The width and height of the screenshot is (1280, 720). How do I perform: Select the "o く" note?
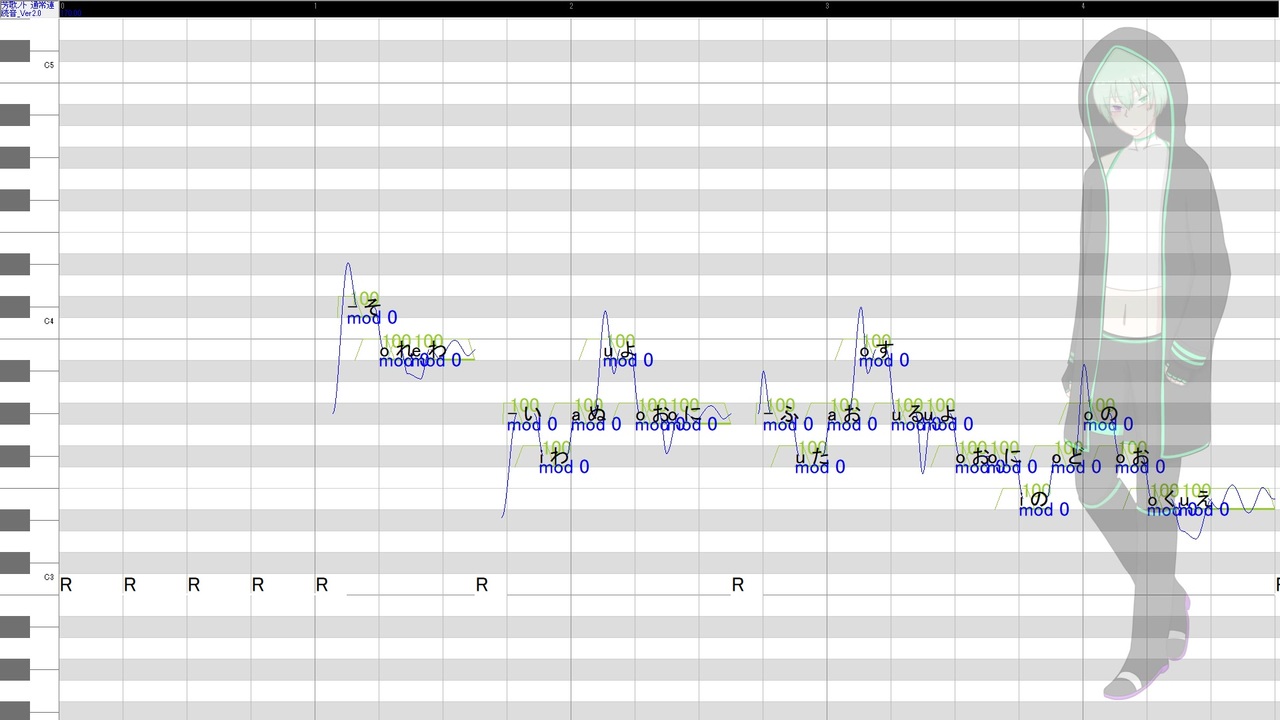(1163, 500)
